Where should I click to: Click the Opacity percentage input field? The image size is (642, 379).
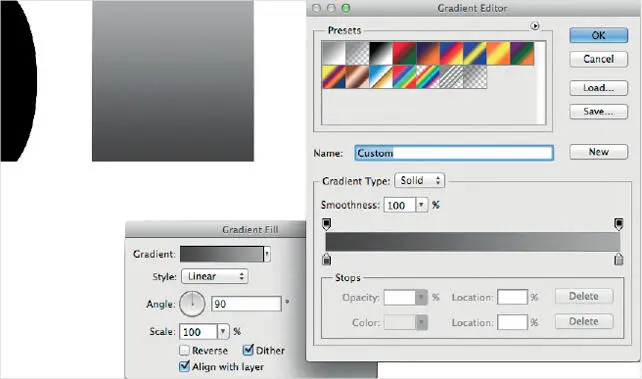(x=400, y=298)
